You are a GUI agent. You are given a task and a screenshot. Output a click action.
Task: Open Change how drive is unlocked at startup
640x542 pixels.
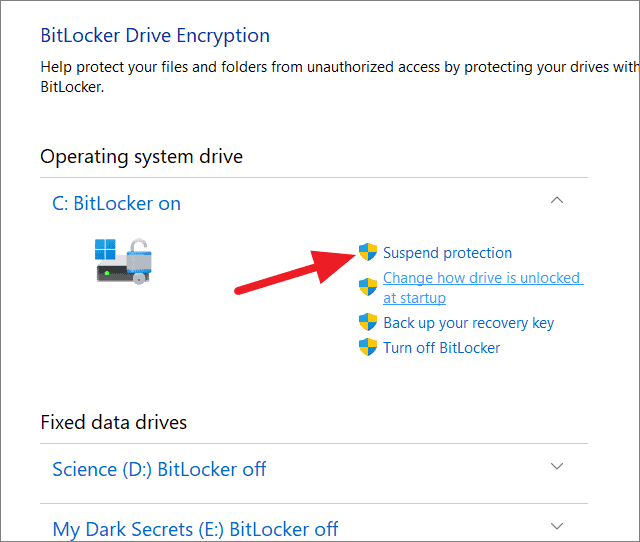(x=483, y=288)
